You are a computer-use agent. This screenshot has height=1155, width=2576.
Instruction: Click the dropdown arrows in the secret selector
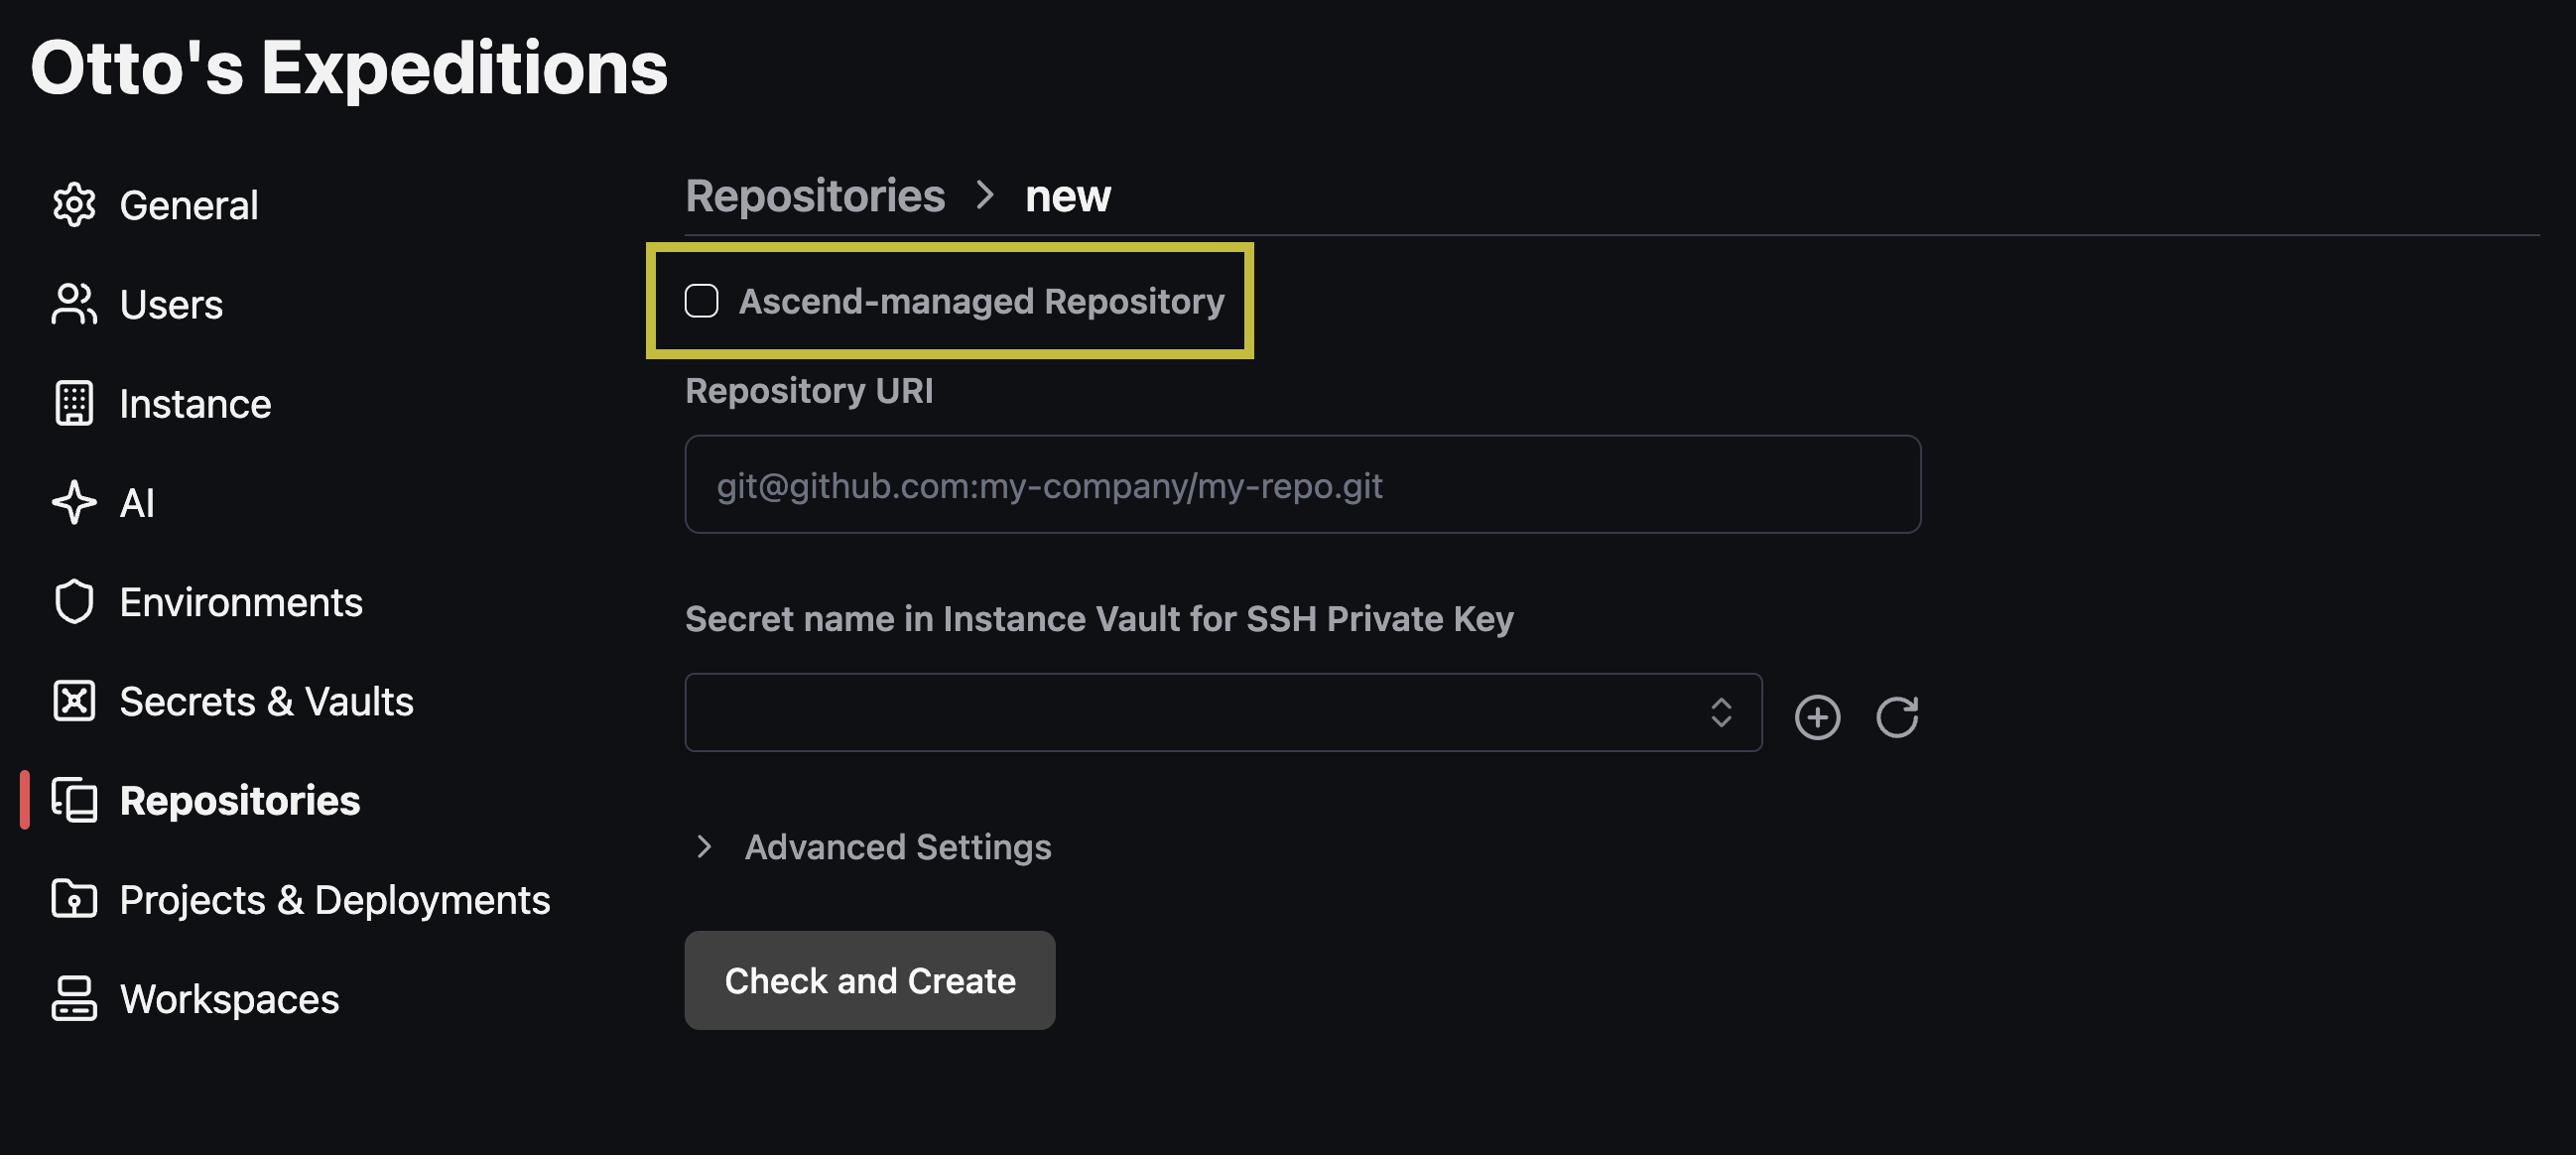tap(1721, 712)
